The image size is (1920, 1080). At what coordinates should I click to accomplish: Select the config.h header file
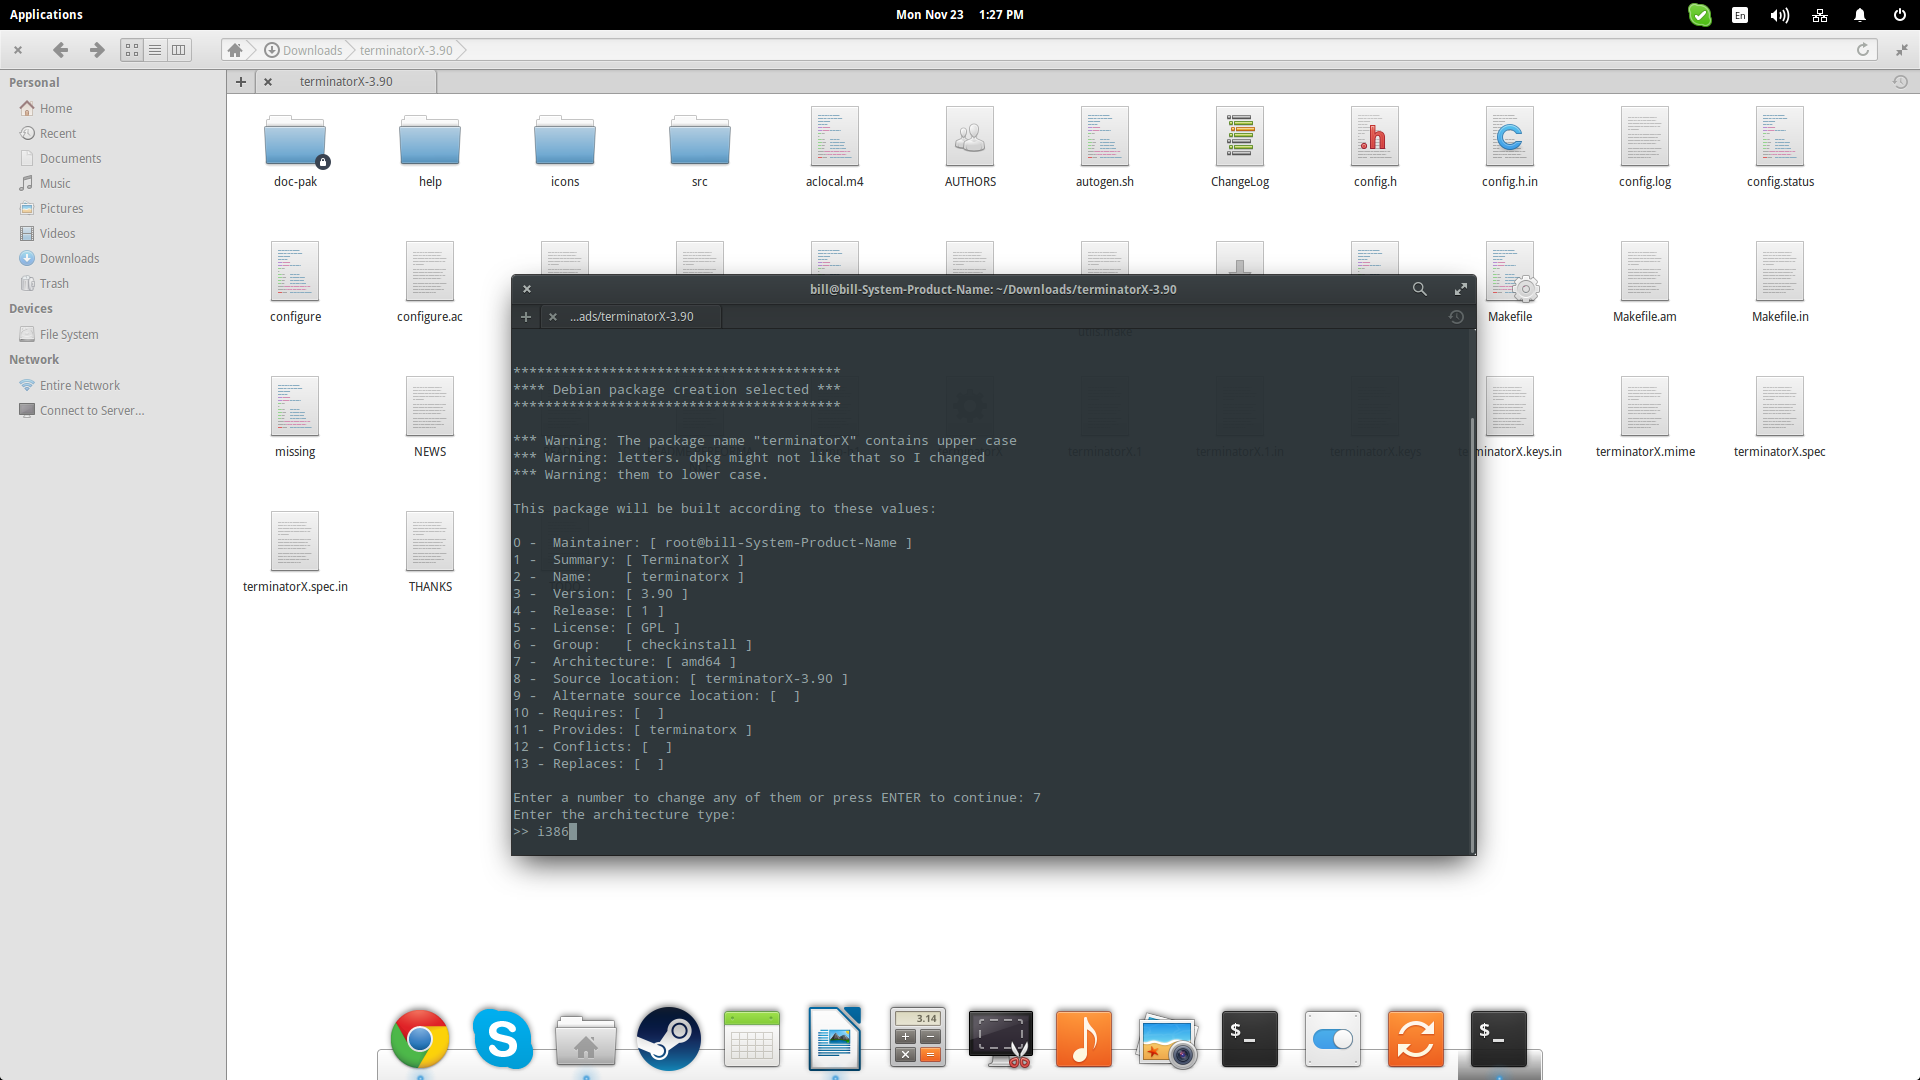(1375, 148)
